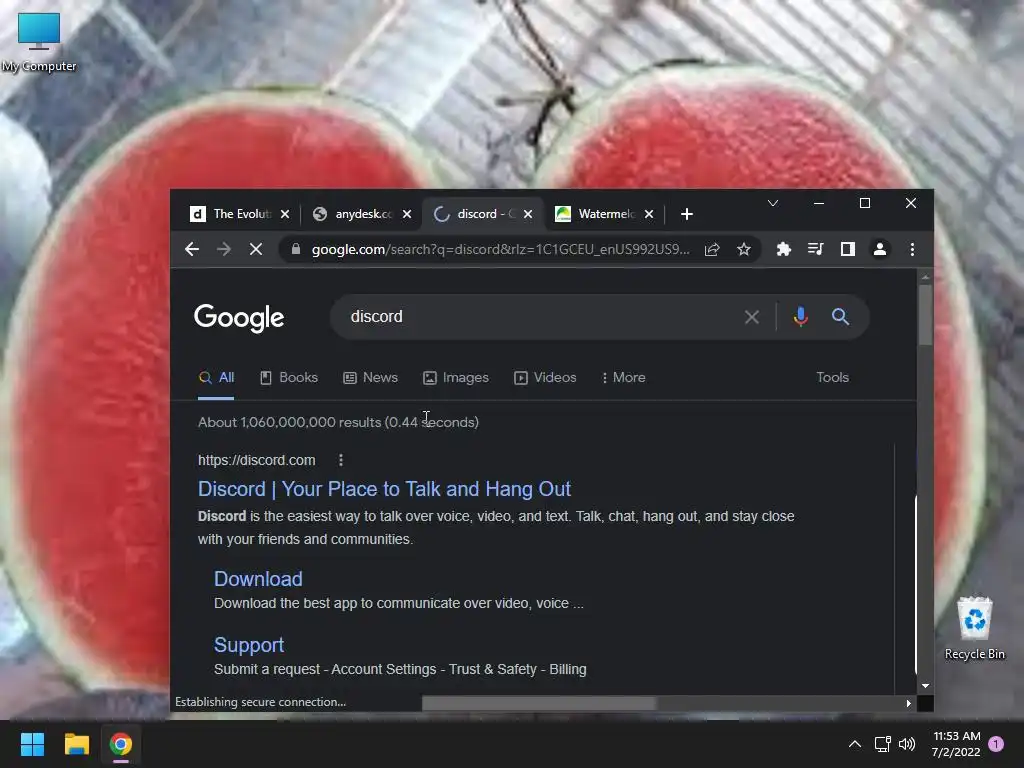This screenshot has width=1024, height=768.
Task: Close the anydesk tab
Action: pyautogui.click(x=407, y=214)
